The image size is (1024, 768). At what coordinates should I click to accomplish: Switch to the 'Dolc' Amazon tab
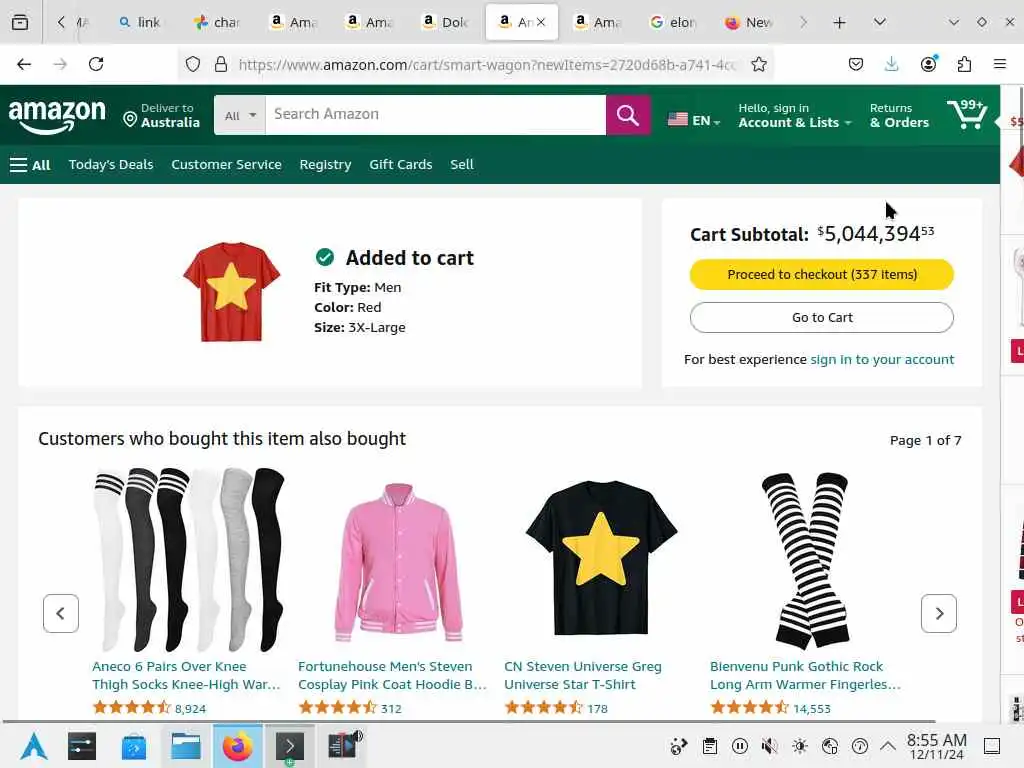[x=445, y=22]
